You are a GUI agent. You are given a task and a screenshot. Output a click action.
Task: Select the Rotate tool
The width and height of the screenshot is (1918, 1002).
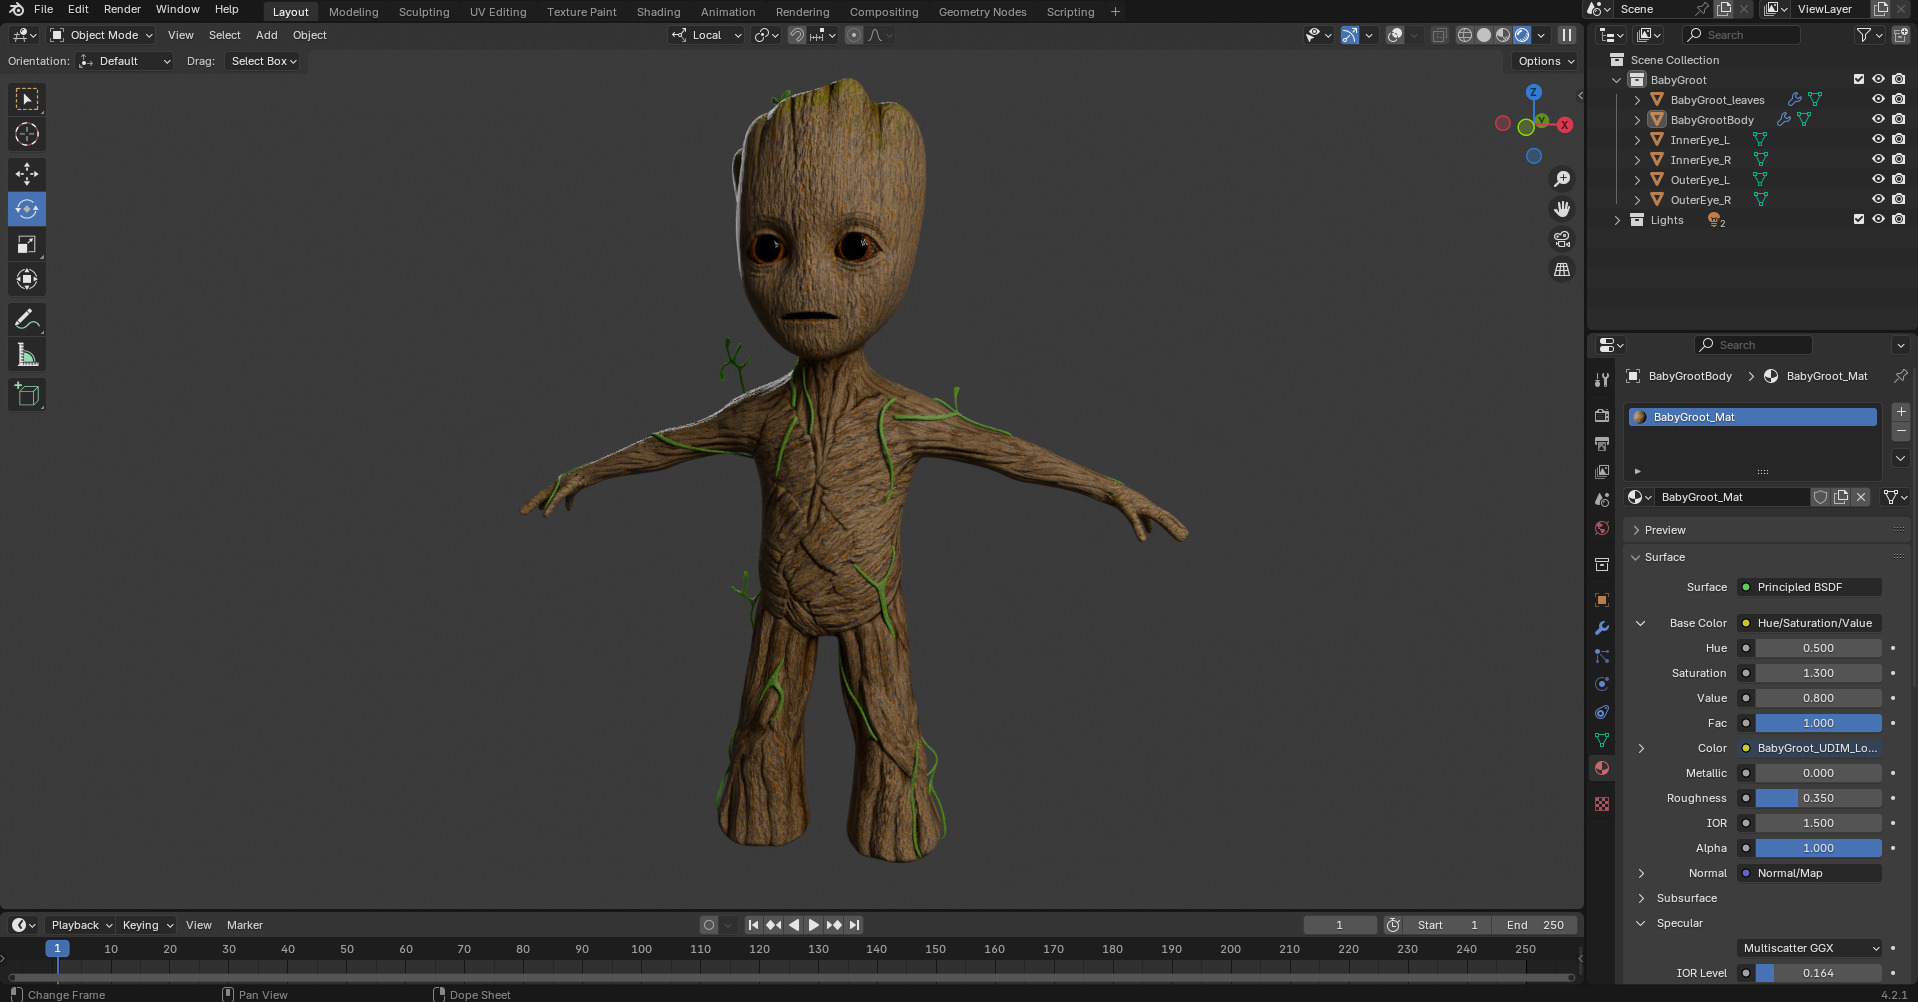pos(27,209)
